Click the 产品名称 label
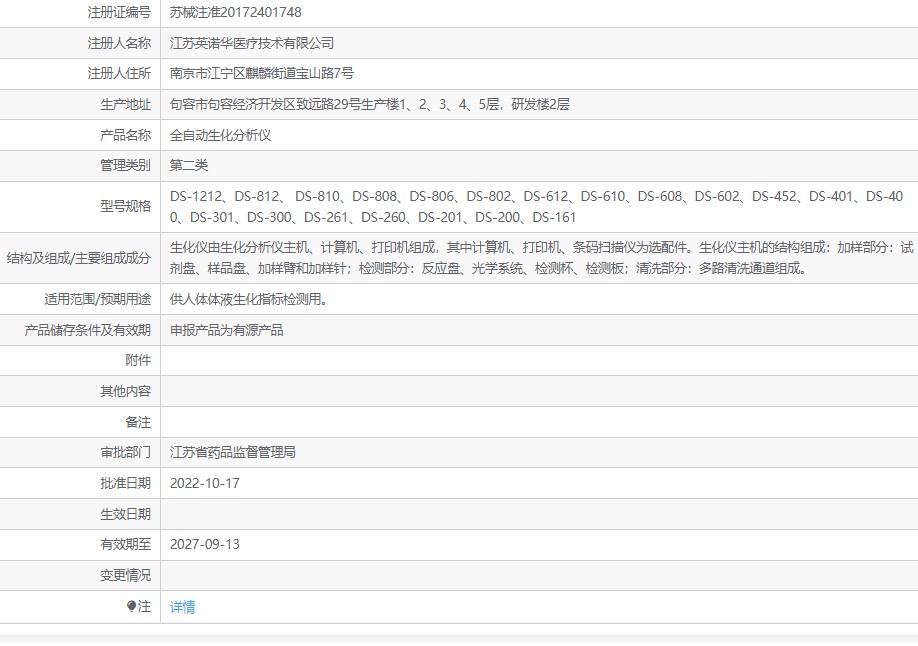The height and width of the screenshot is (646, 918). coord(125,135)
